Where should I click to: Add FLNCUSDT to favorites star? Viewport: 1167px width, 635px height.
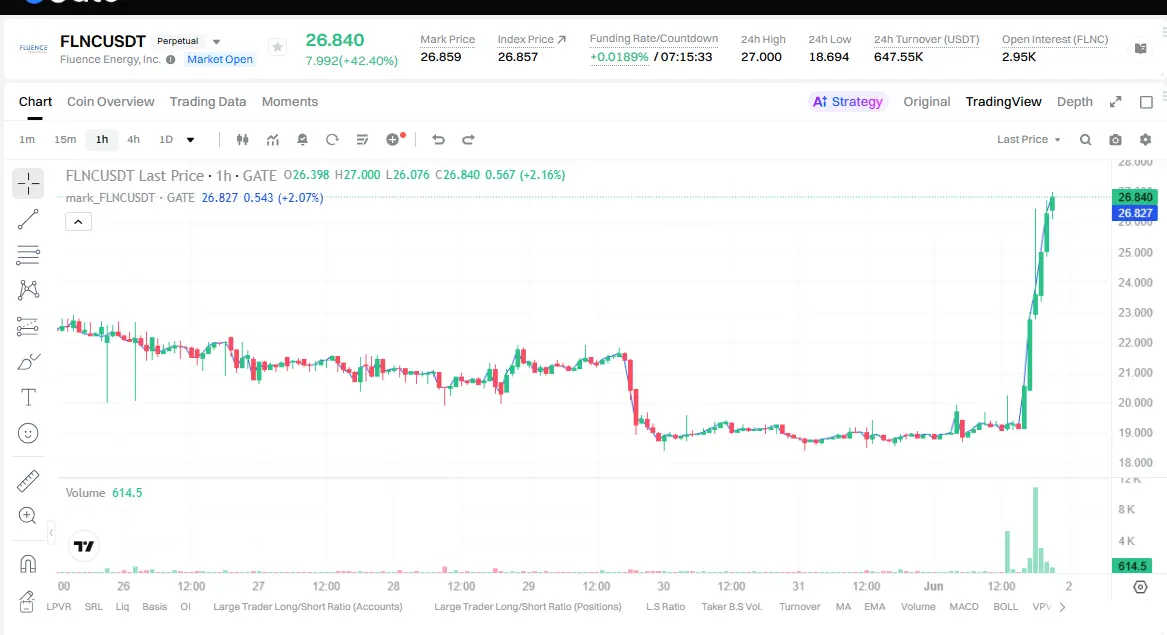coord(278,47)
